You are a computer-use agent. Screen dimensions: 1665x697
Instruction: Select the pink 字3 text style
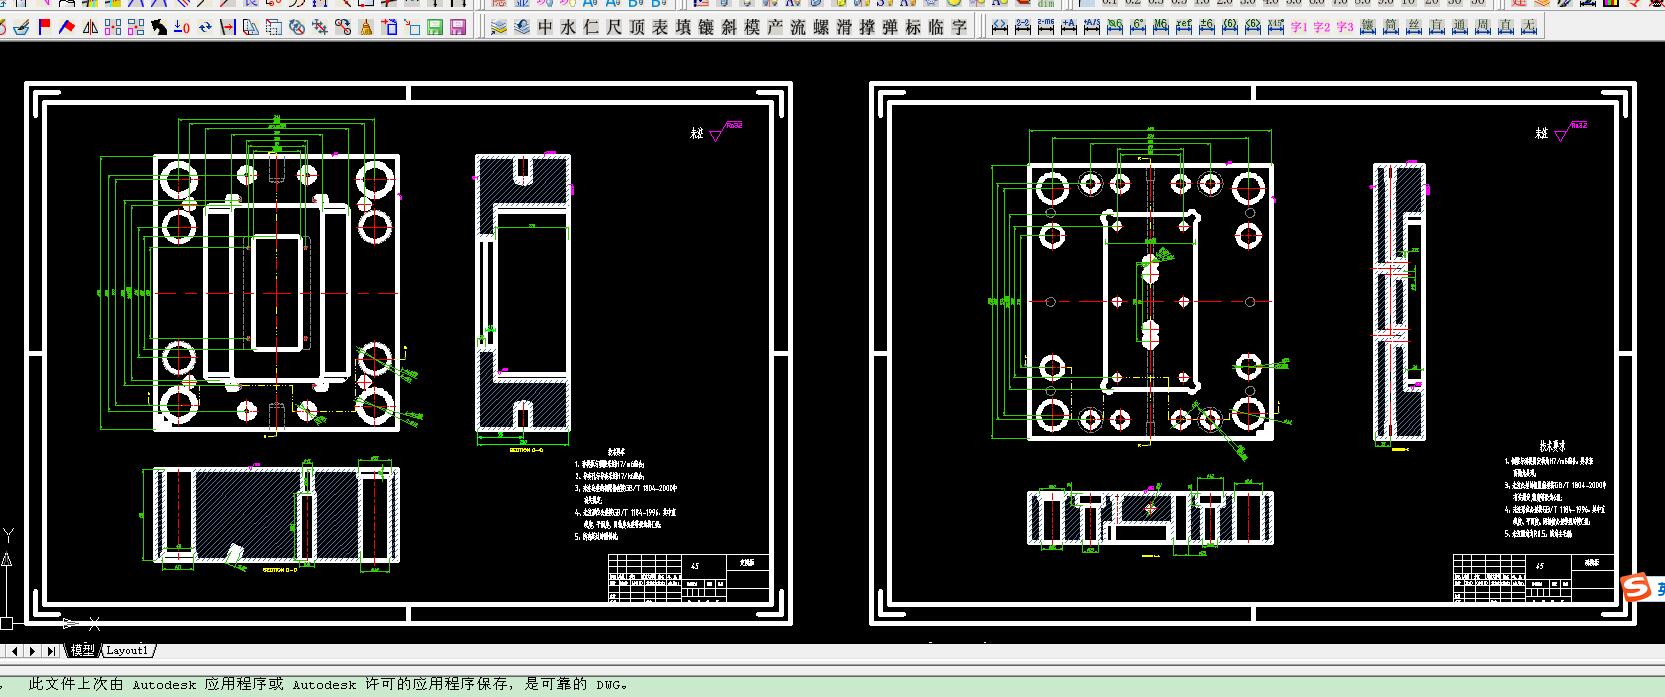click(1345, 27)
